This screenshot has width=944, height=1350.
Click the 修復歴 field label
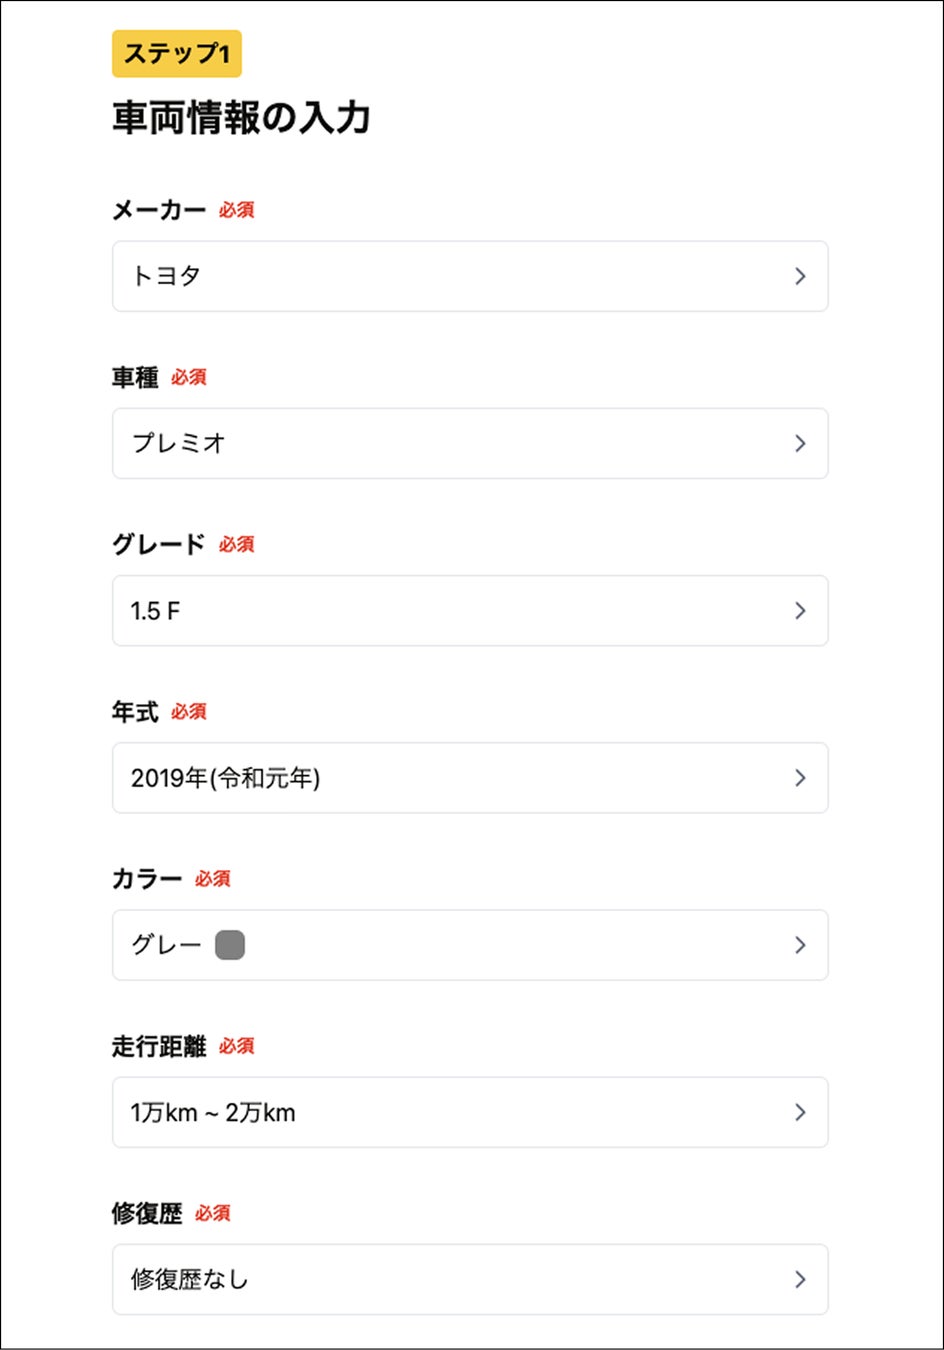coord(147,1213)
